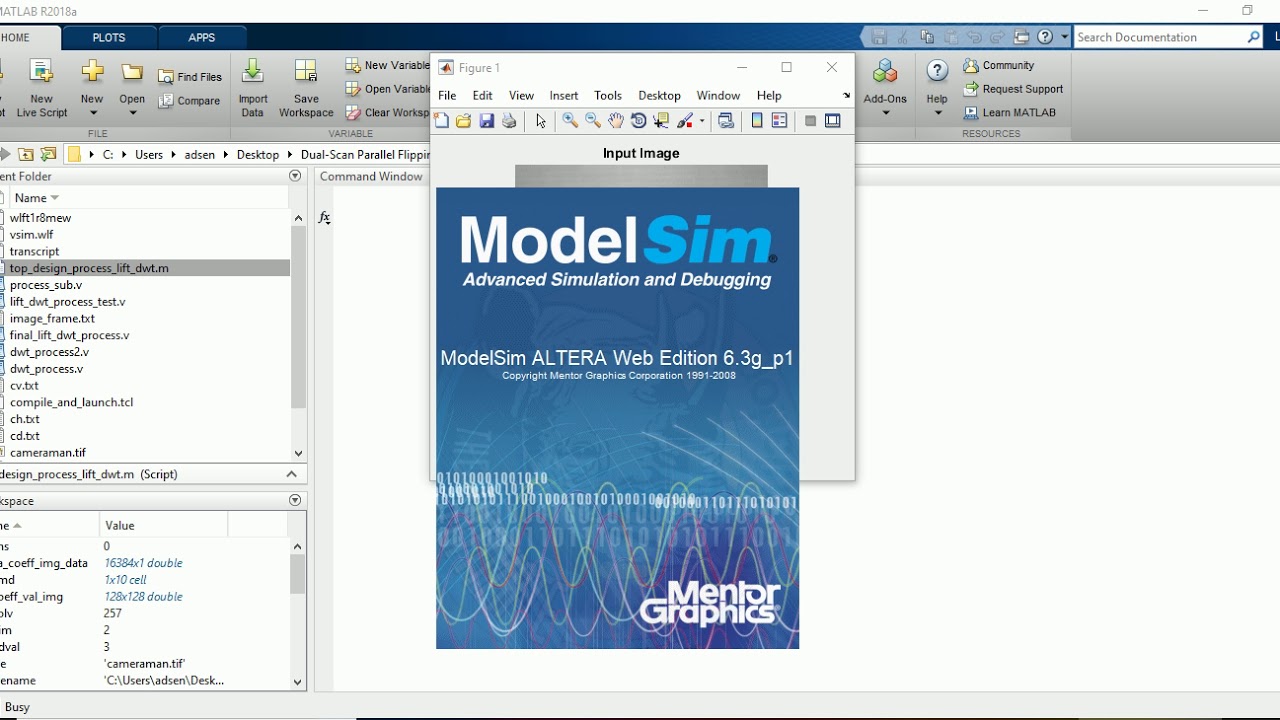
Task: Switch to the PLOTS ribbon tab
Action: 109,38
